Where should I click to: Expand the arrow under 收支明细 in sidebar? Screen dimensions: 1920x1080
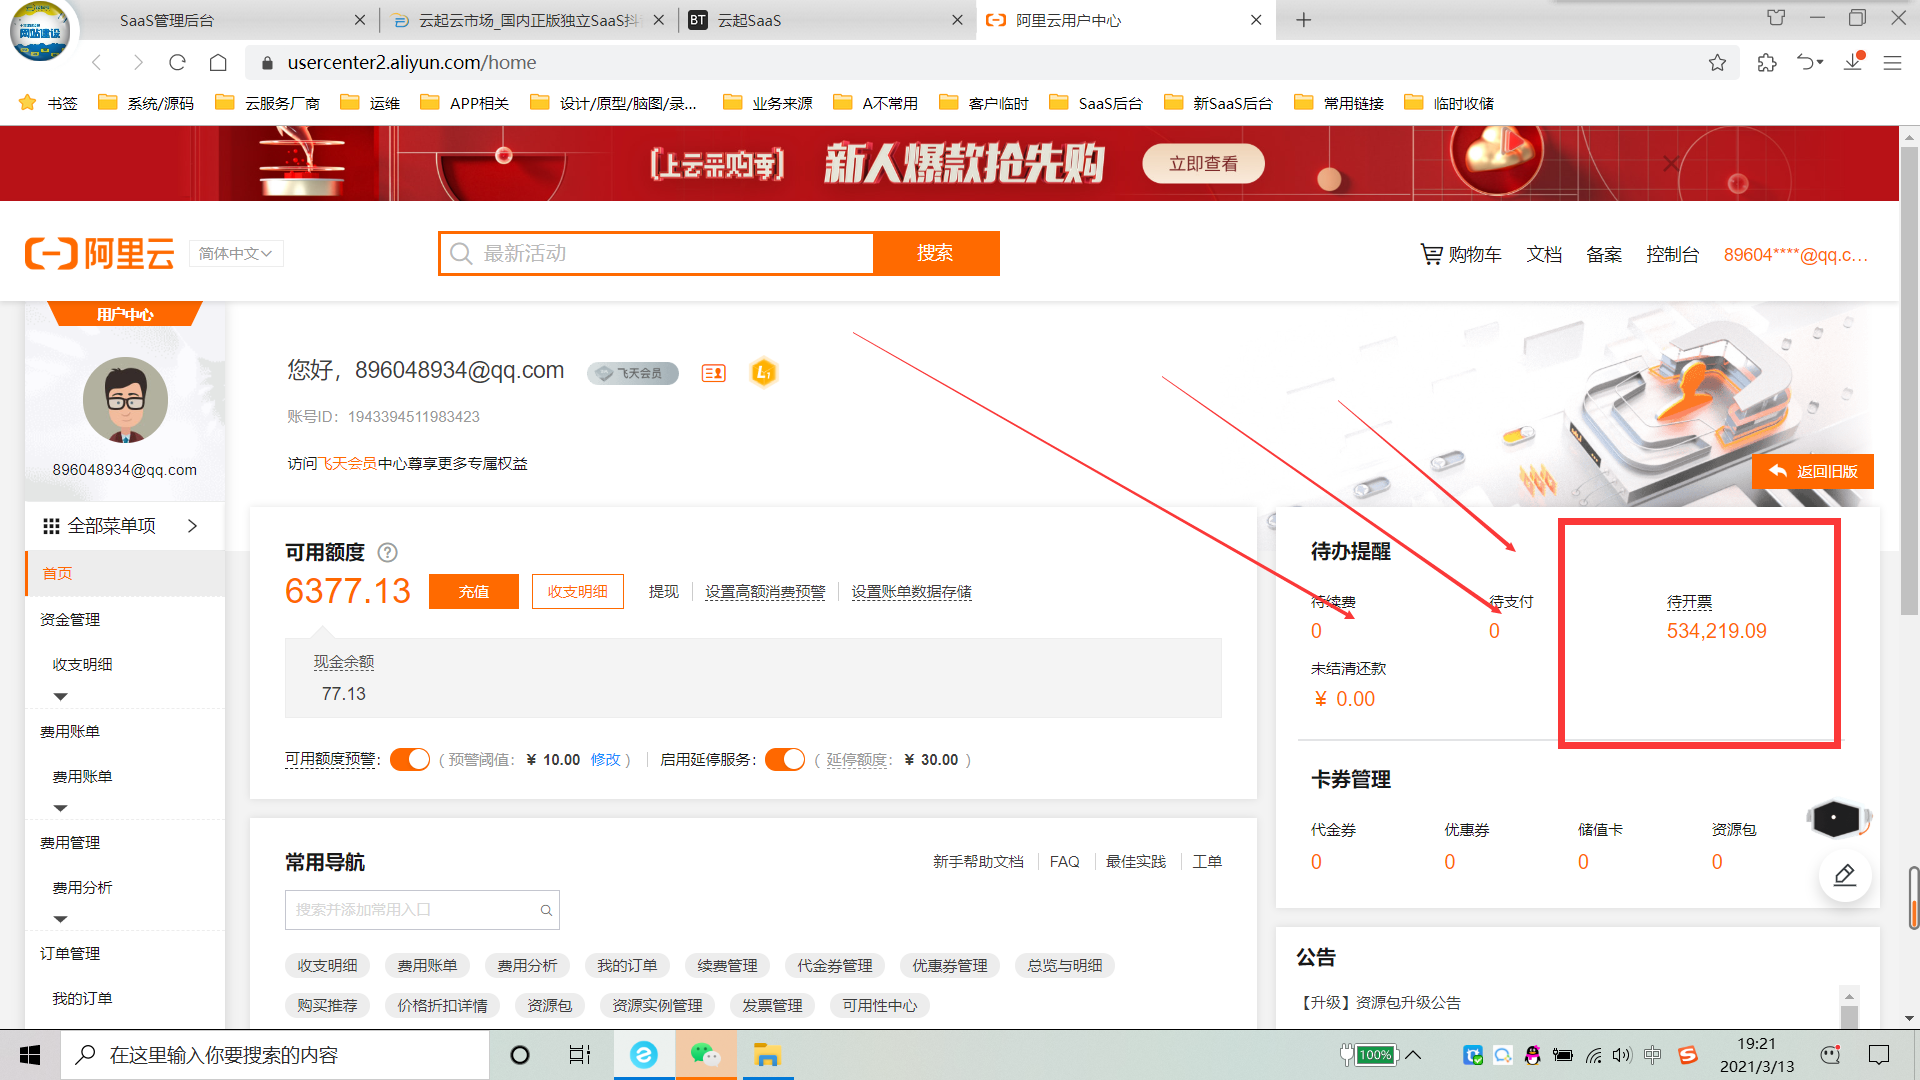pyautogui.click(x=60, y=696)
